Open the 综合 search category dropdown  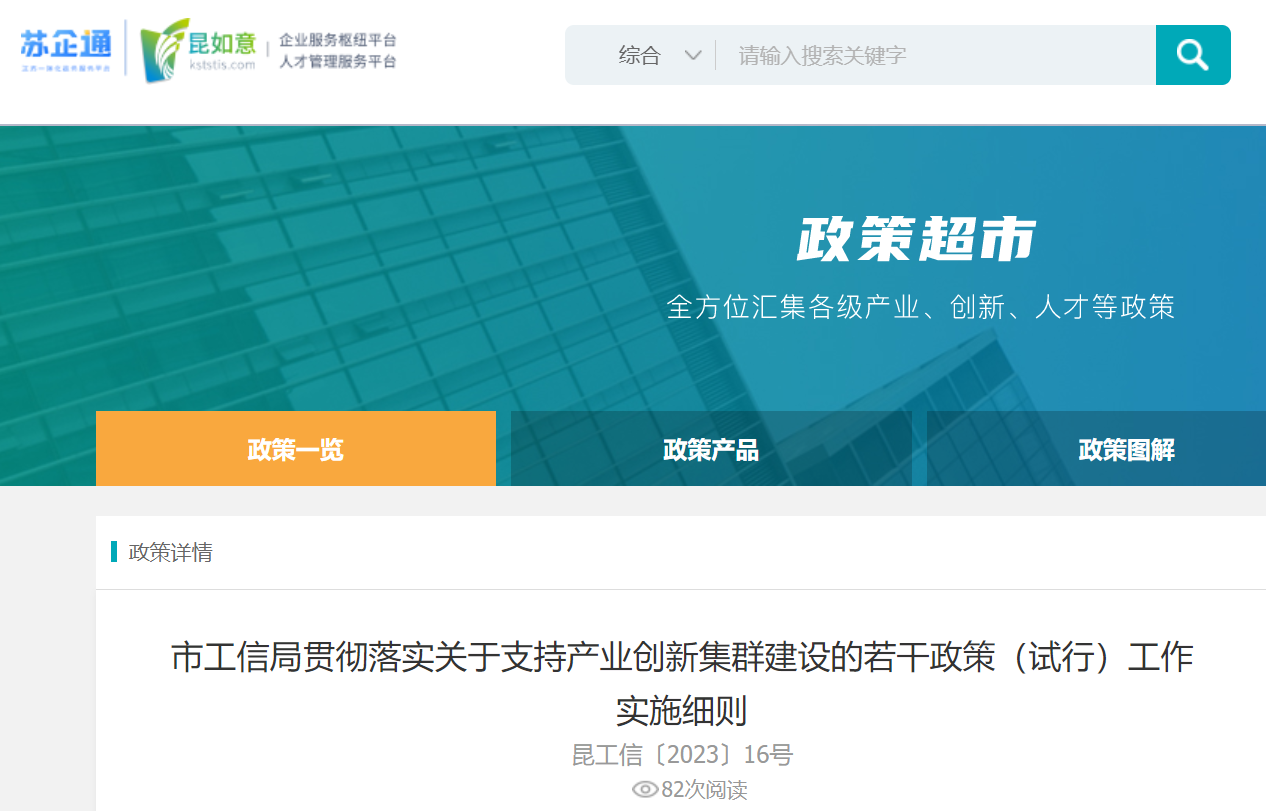[640, 55]
